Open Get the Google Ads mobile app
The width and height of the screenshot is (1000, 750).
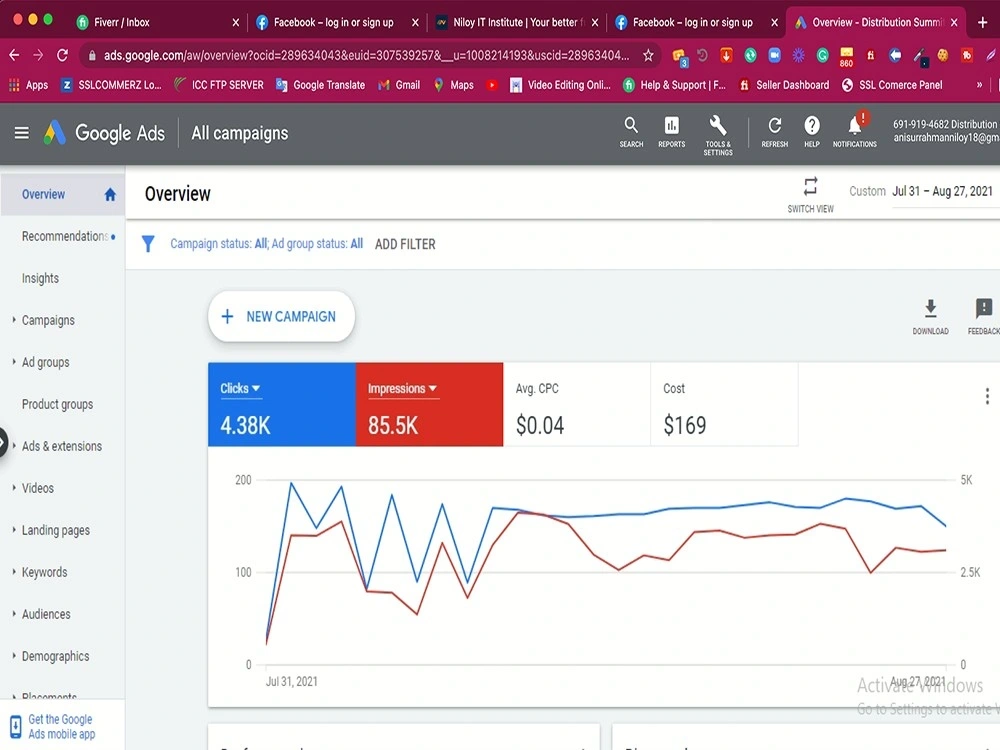61,726
